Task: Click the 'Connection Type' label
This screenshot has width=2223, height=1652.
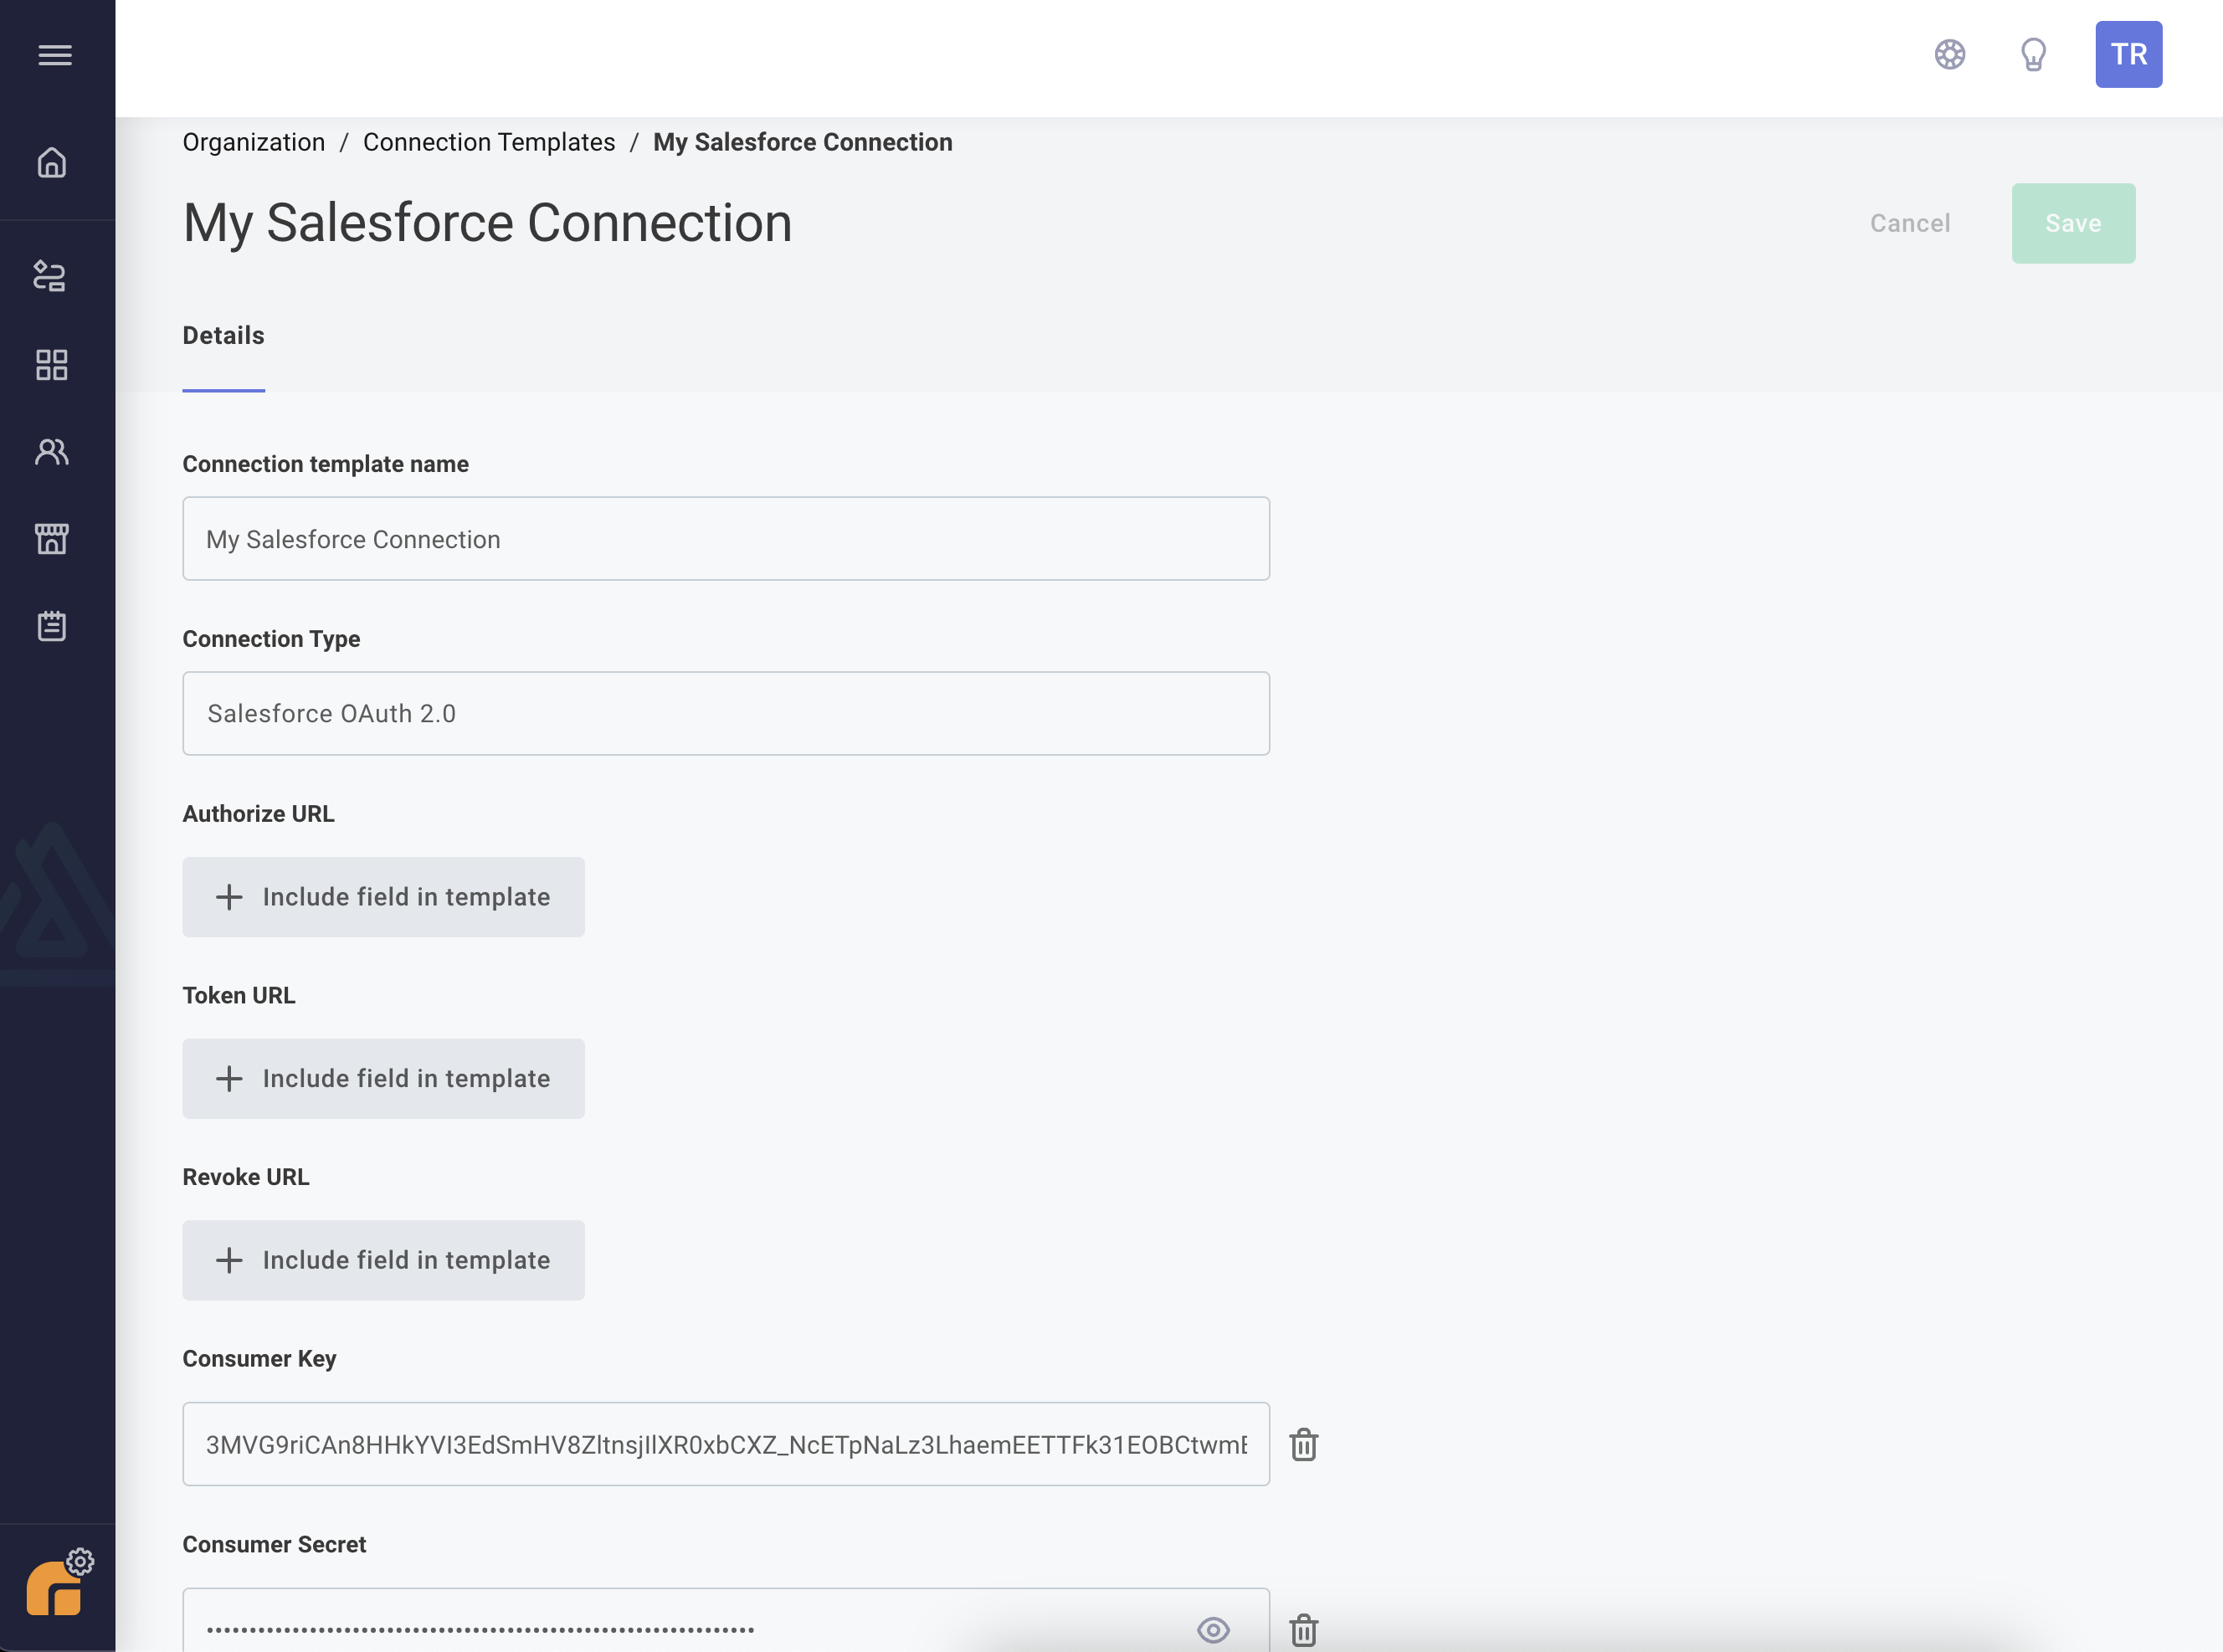Action: [271, 639]
